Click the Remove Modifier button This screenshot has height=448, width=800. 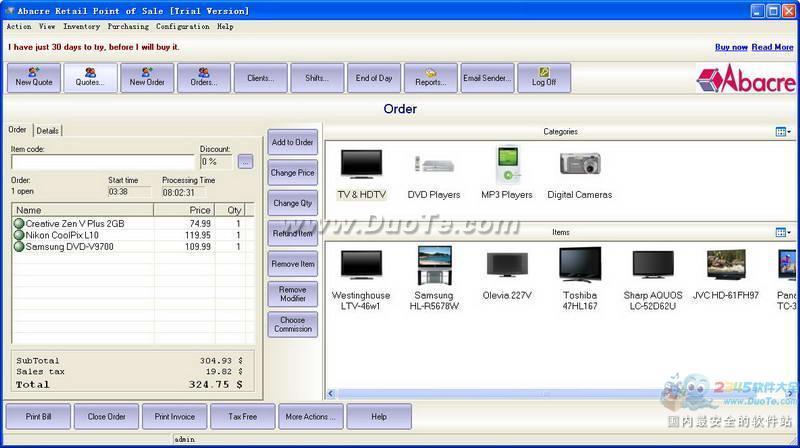tap(292, 294)
